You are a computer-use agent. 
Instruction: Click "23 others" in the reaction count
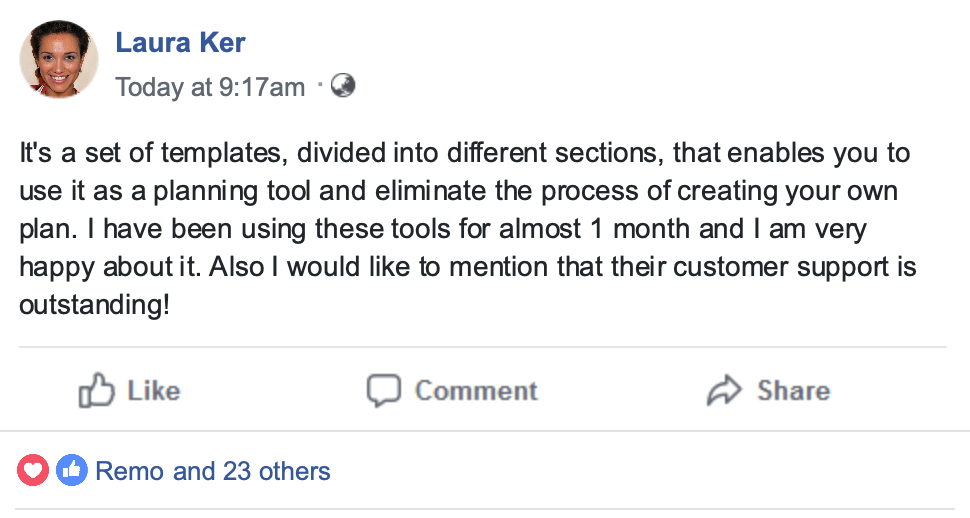(273, 470)
